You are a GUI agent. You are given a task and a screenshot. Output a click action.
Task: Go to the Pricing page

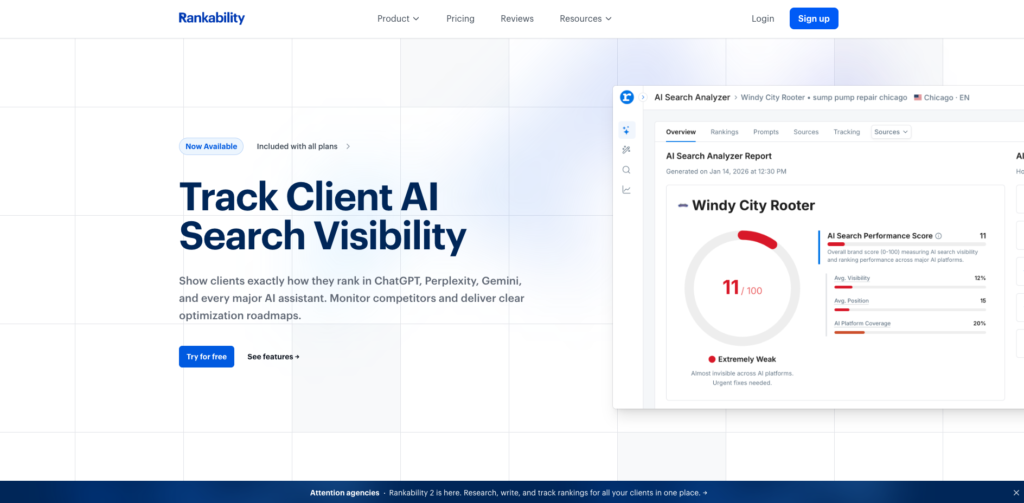point(460,18)
